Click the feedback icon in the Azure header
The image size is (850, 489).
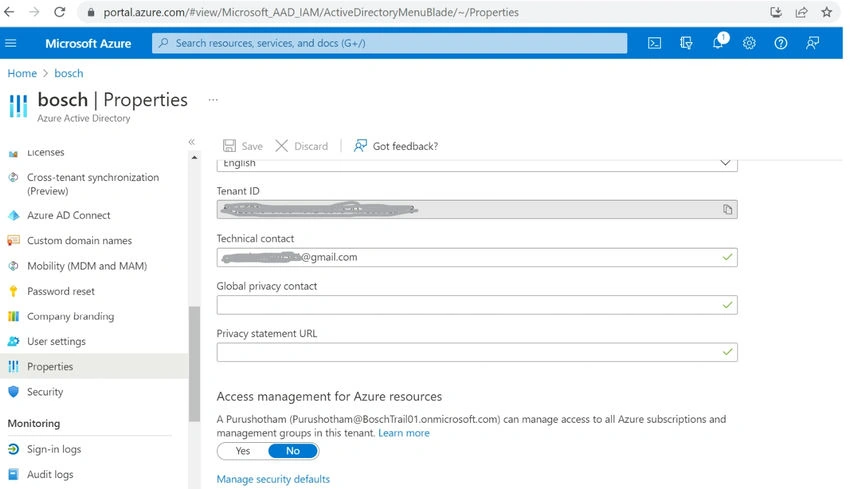click(812, 43)
